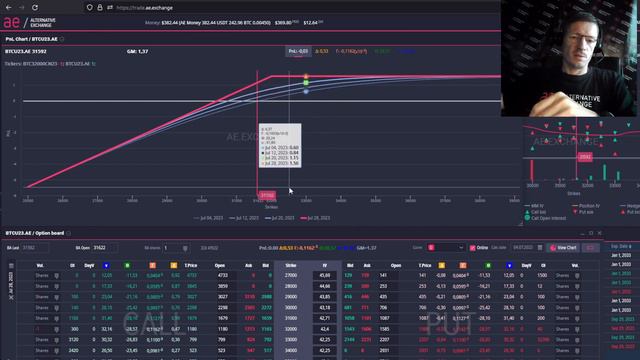
Task: Click the put-side shield icon in strike 29000 row
Action: [x=577, y=297]
